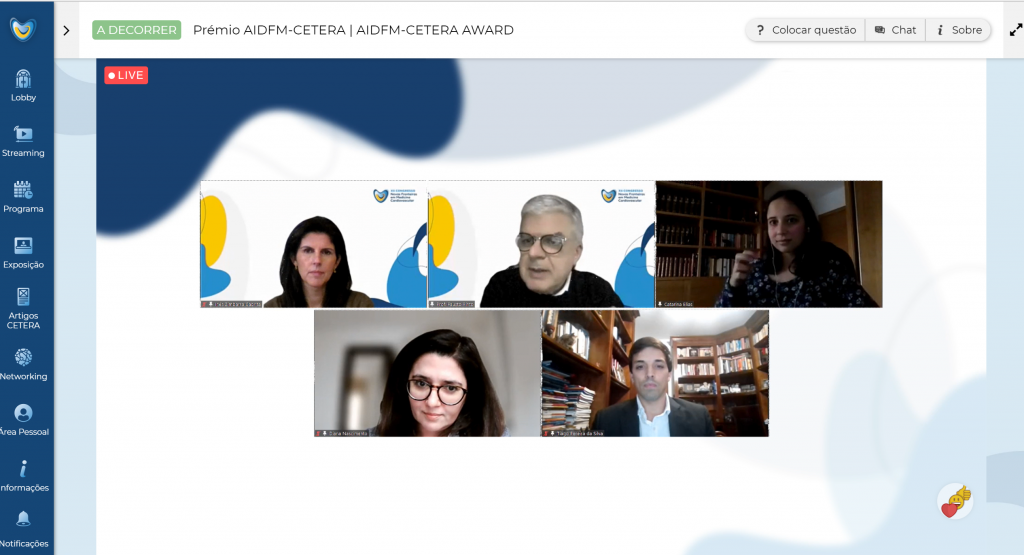Open the Programa calendar icon
1024x555 pixels.
coord(24,190)
